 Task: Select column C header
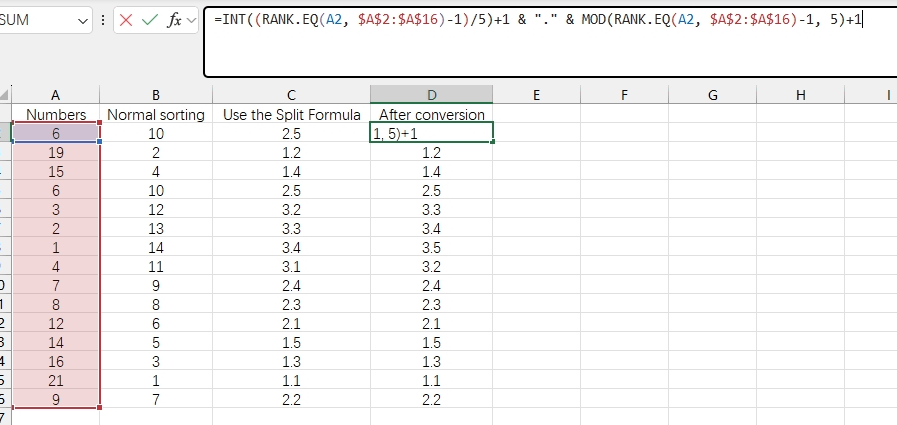(x=291, y=95)
